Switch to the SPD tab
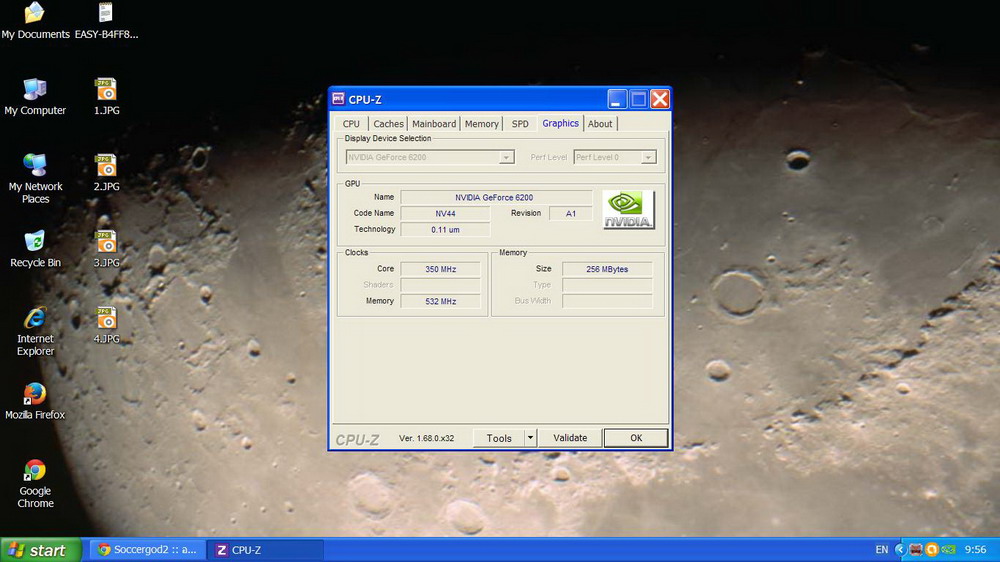This screenshot has height=562, width=1000. click(x=520, y=124)
